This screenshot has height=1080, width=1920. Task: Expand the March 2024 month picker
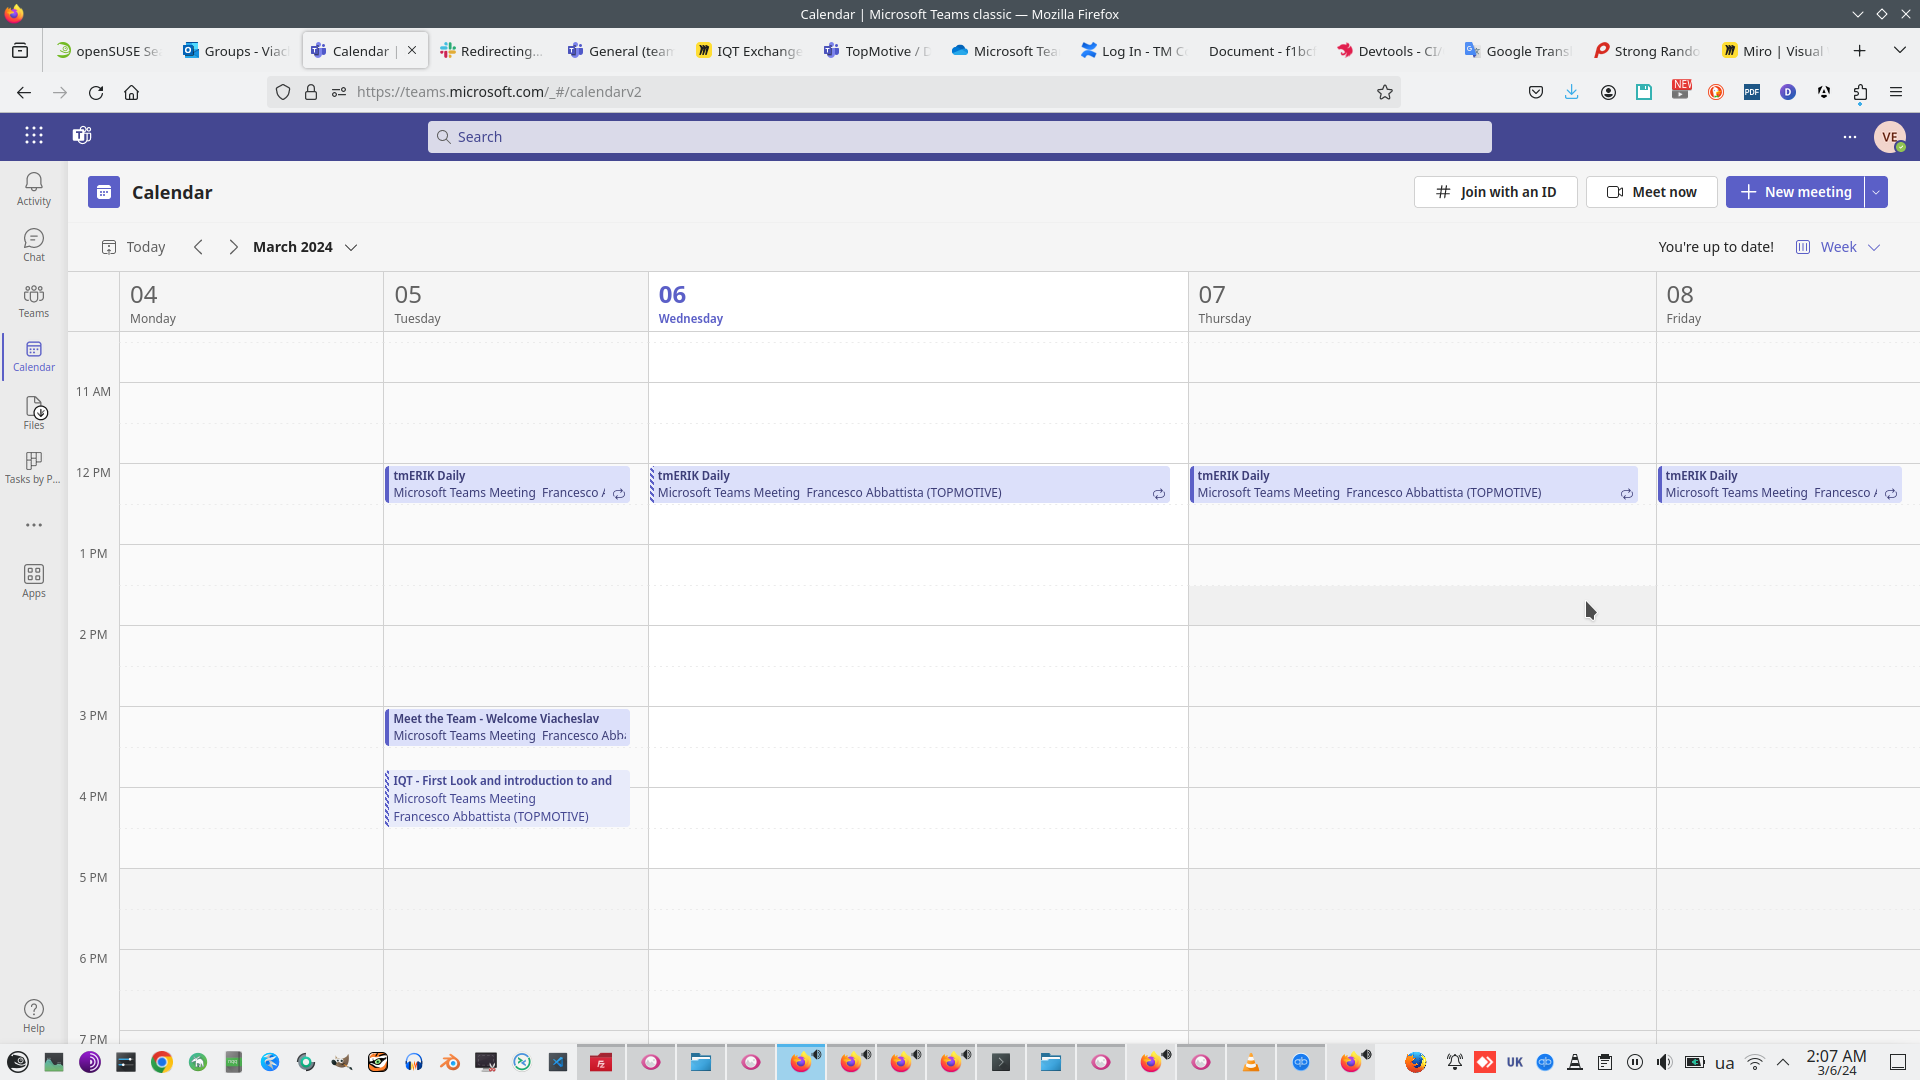305,247
